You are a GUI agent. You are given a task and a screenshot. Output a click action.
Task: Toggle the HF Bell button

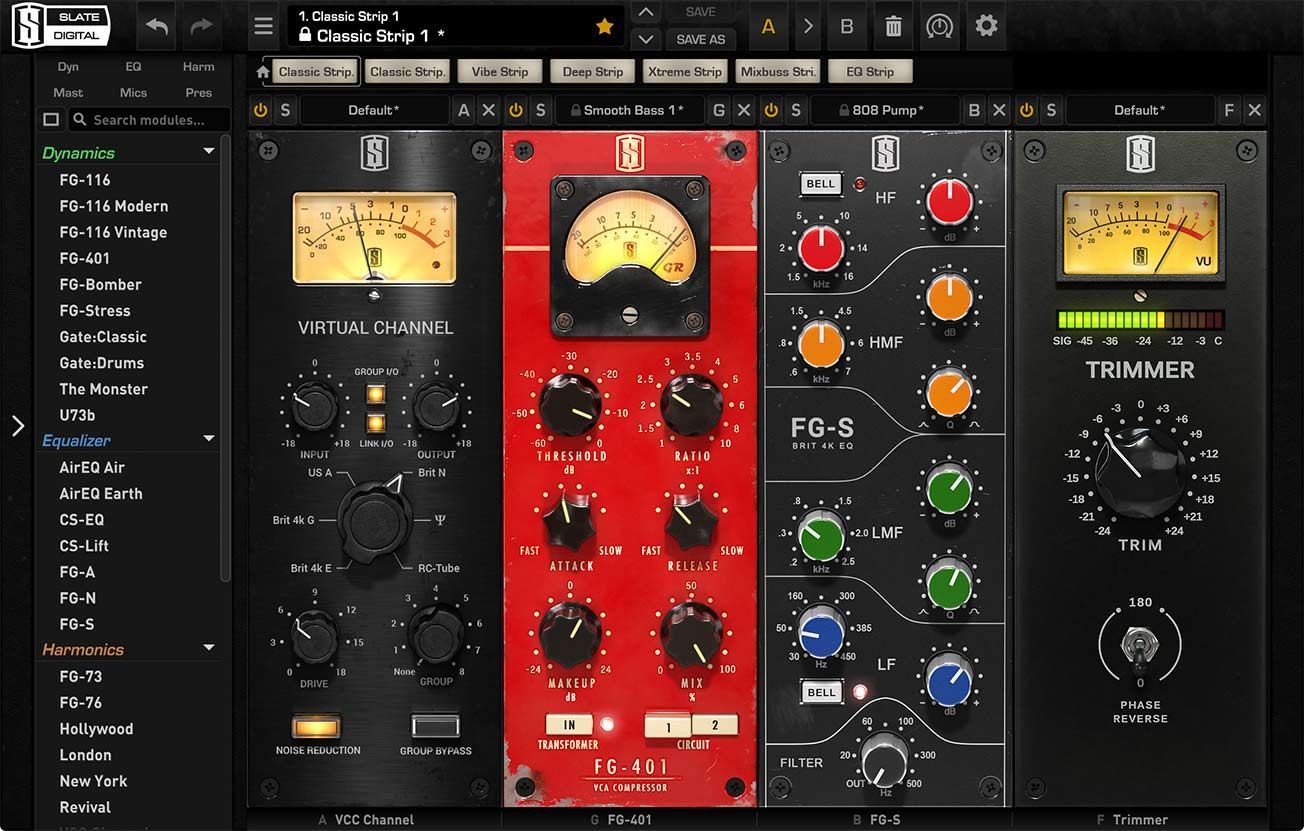click(821, 184)
